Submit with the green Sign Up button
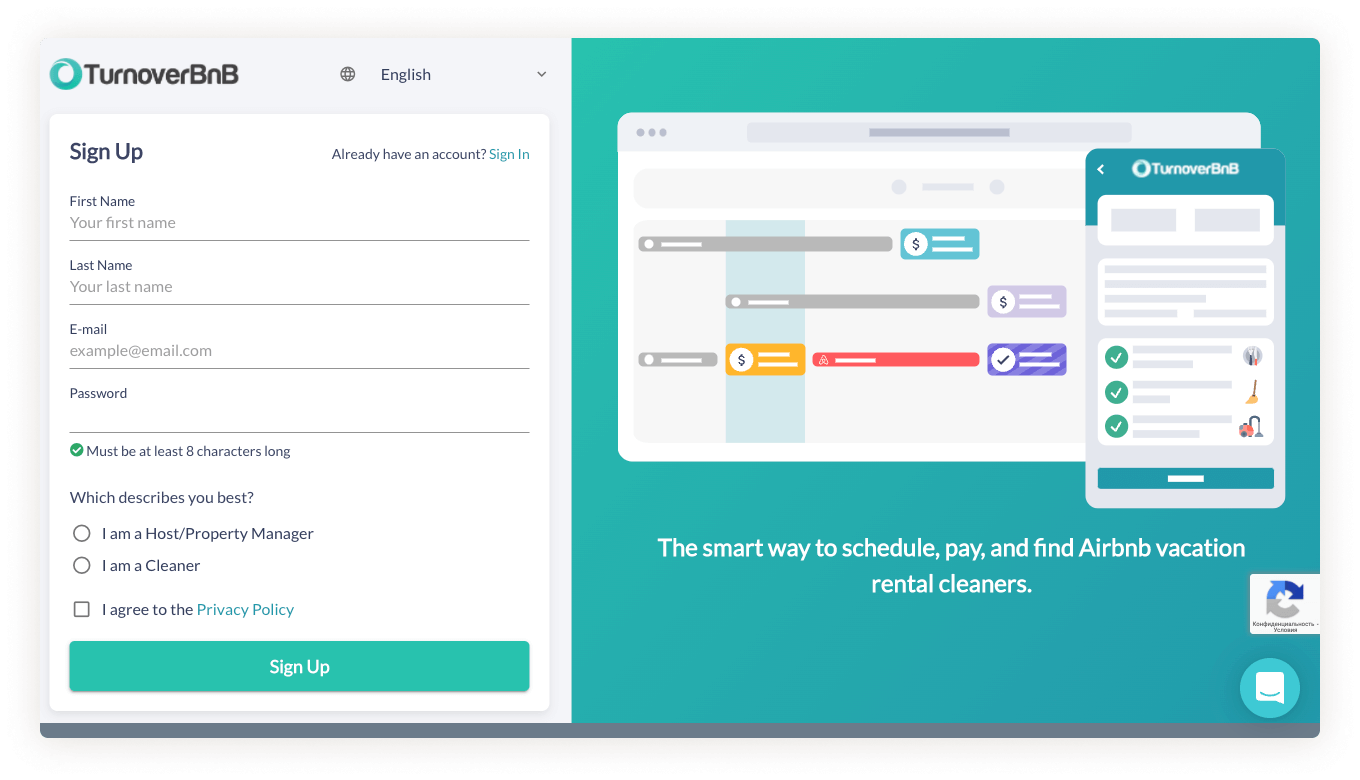Screen dimensions: 1360x780 (299, 666)
